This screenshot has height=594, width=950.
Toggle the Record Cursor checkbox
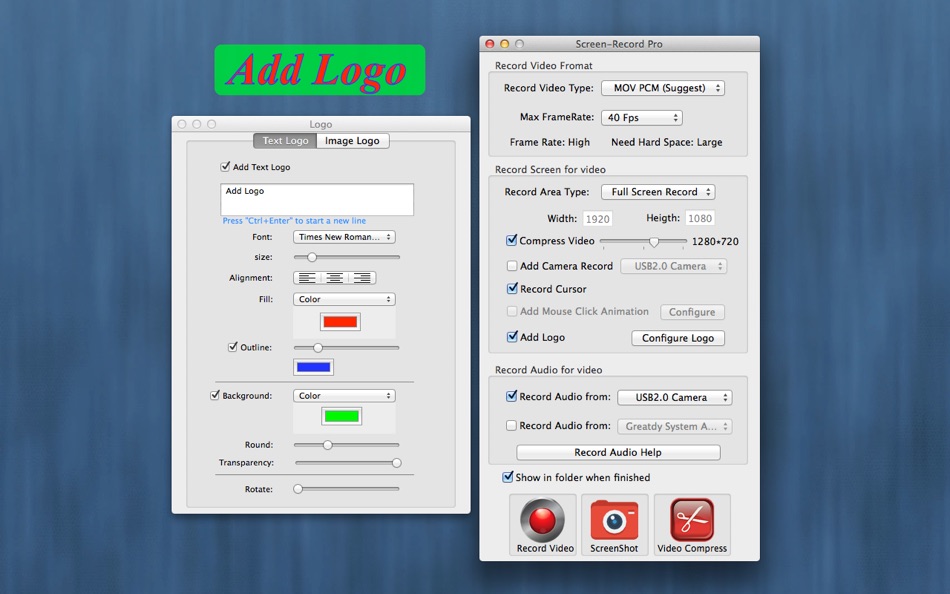[x=510, y=289]
